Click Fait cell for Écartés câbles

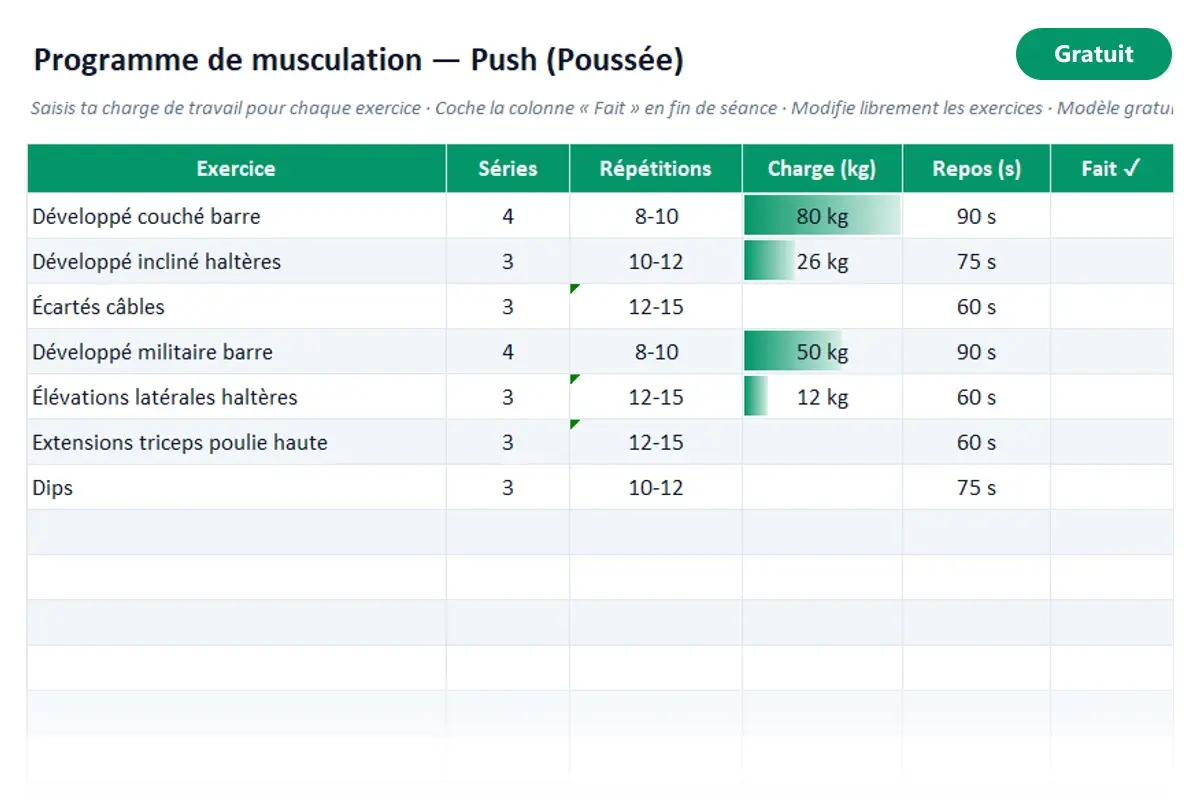pos(1112,306)
